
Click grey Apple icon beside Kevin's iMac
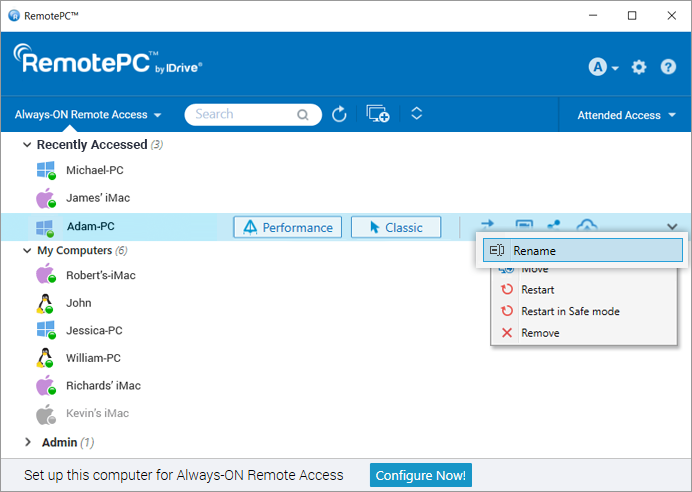point(46,415)
